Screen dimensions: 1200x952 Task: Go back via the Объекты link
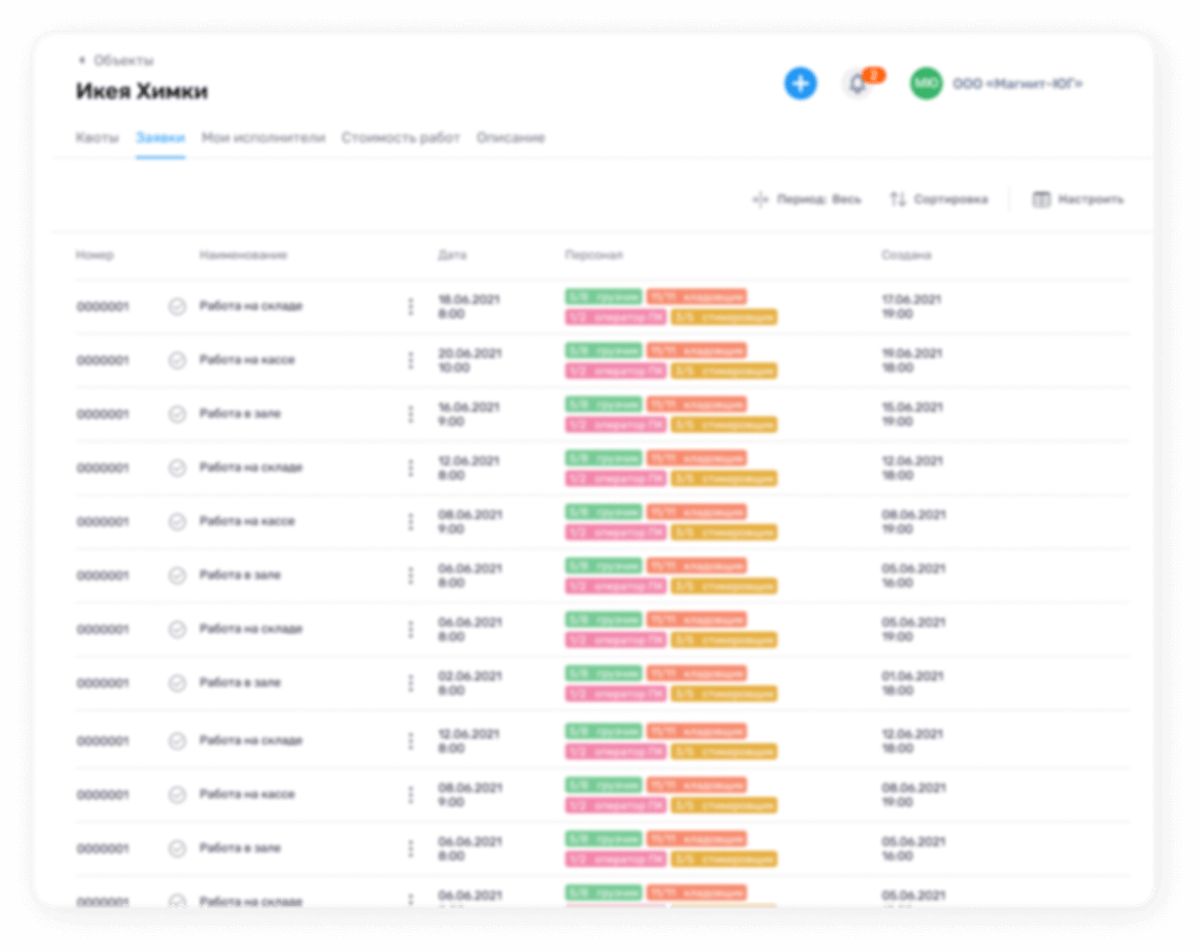[x=115, y=60]
